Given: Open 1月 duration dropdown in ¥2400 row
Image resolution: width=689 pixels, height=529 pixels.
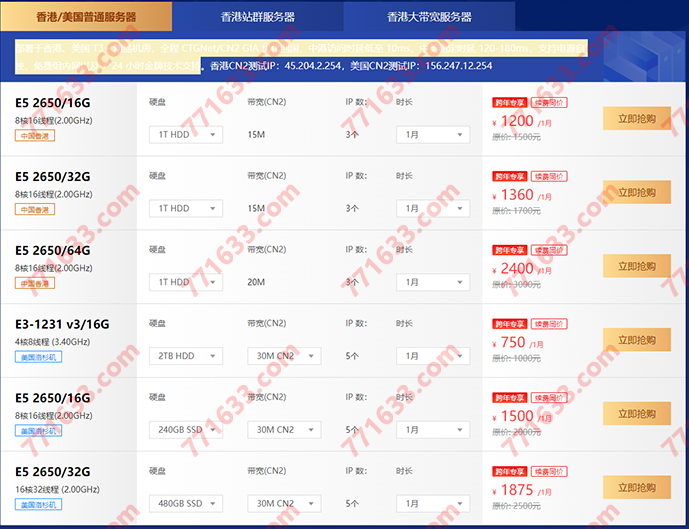Looking at the screenshot, I should 433,283.
